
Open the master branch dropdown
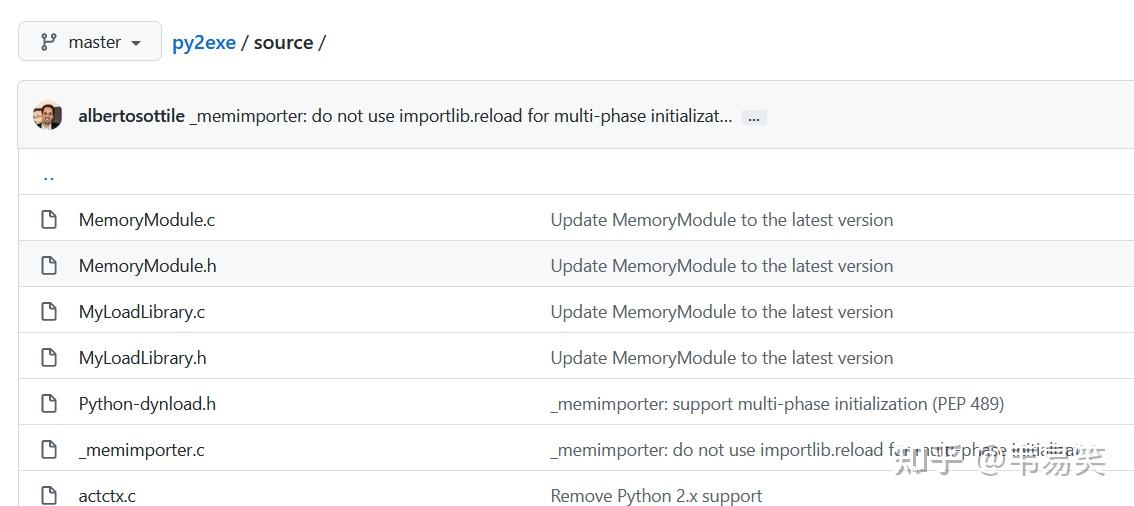point(90,42)
